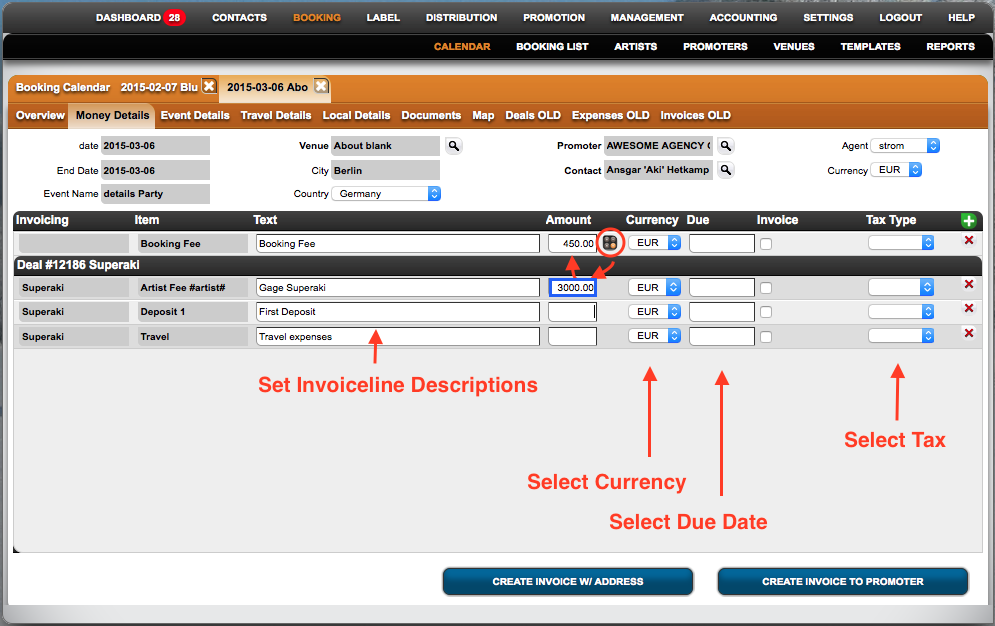Open the Promoter search magnifier

725,145
